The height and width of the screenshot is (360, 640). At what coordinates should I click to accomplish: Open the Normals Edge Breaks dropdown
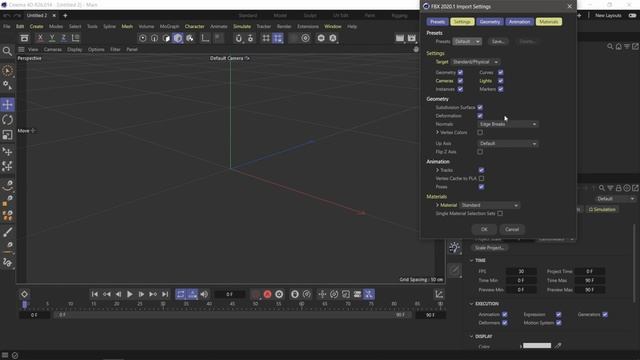pyautogui.click(x=508, y=124)
